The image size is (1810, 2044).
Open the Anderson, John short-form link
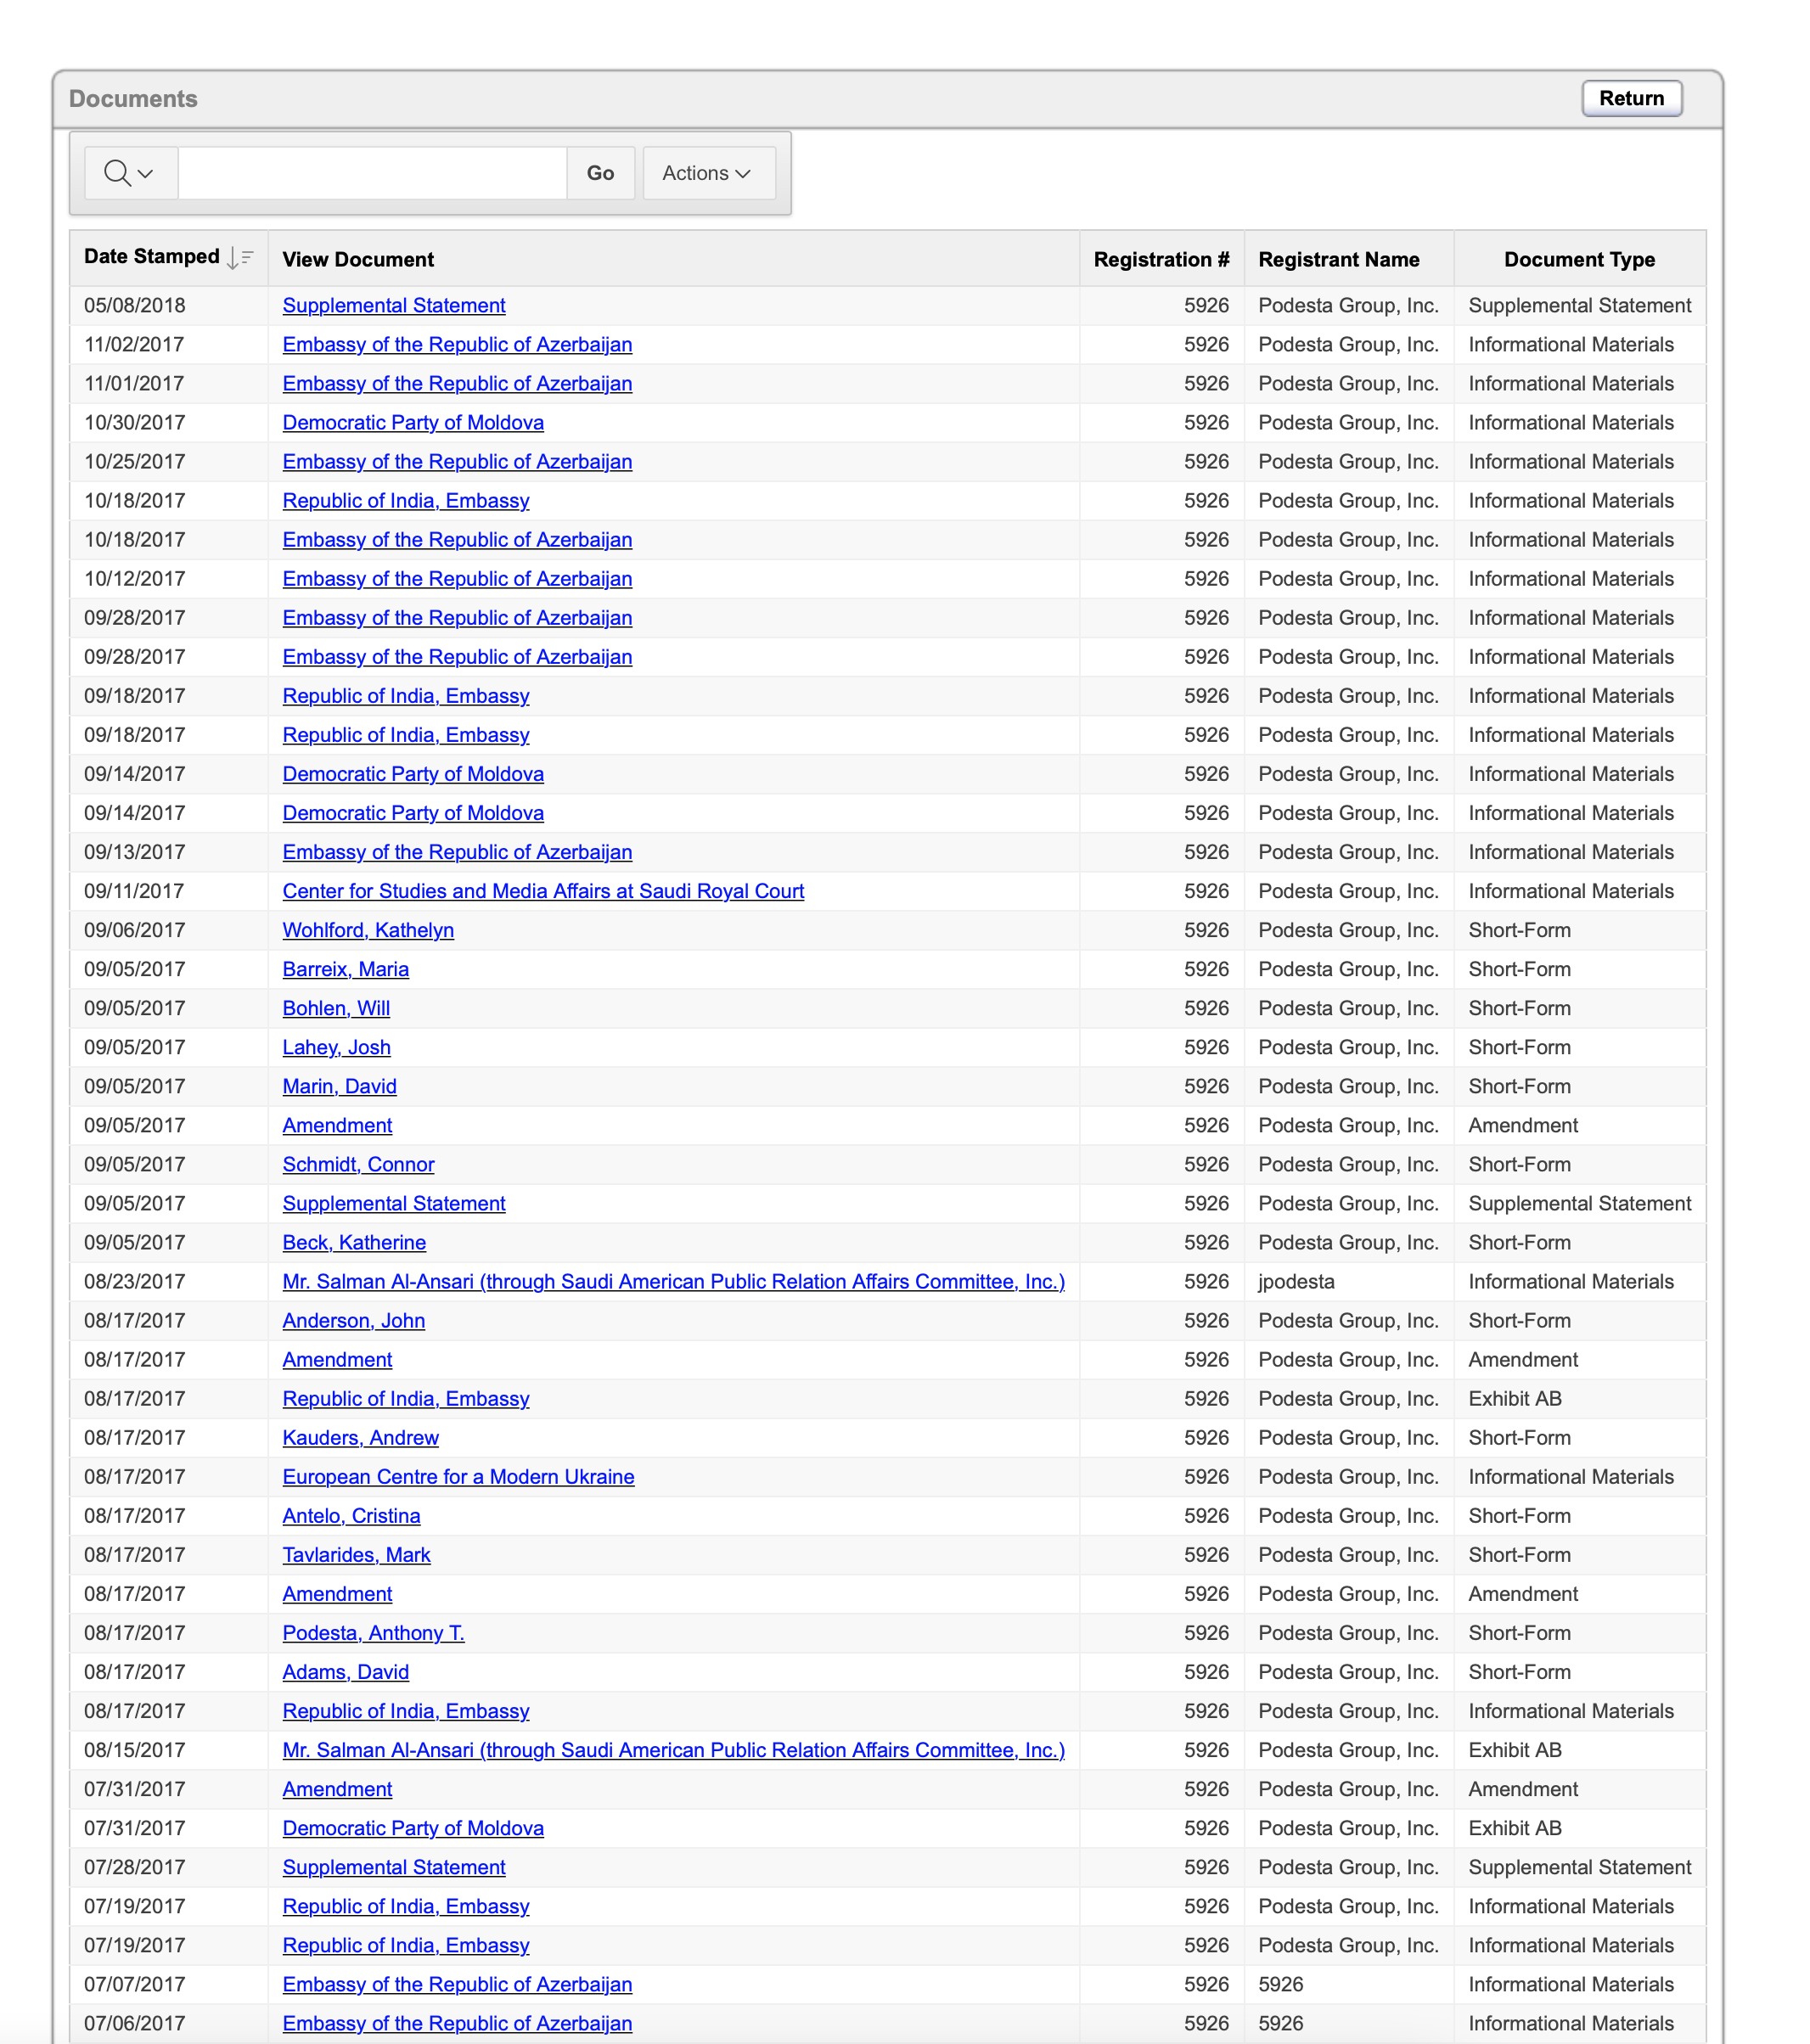[353, 1320]
